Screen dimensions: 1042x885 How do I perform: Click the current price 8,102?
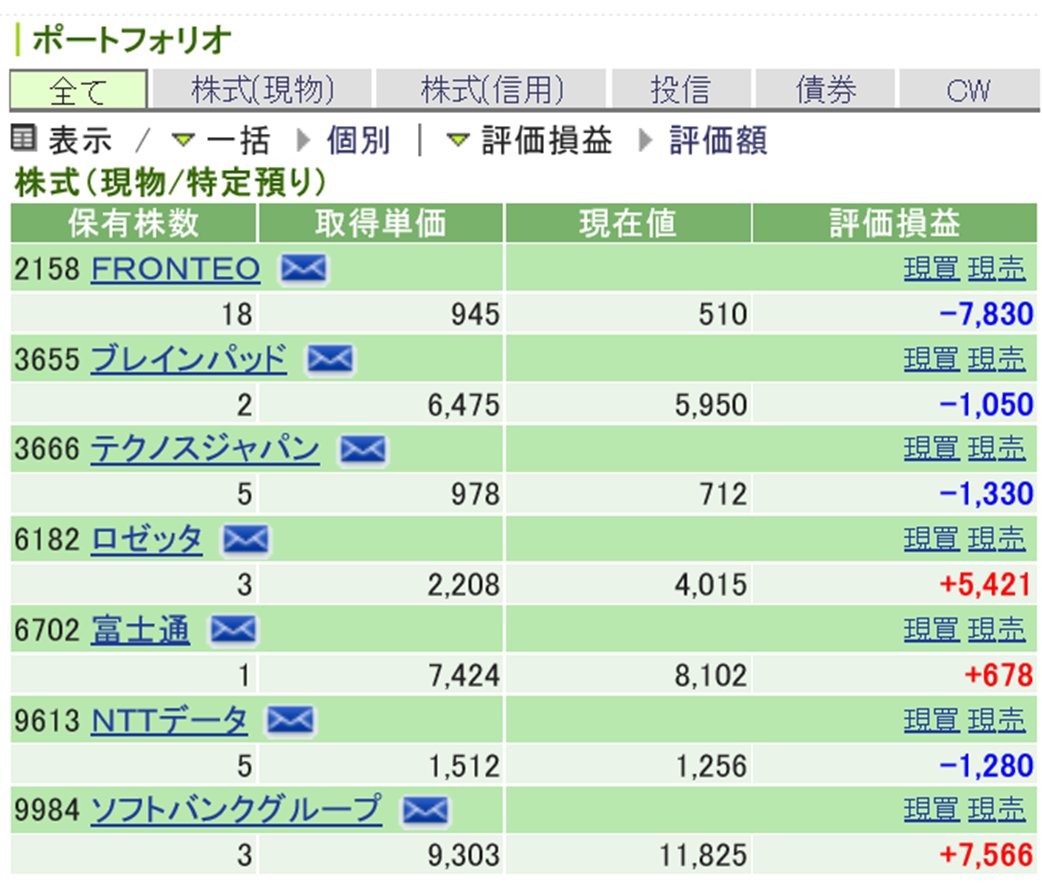tap(711, 675)
